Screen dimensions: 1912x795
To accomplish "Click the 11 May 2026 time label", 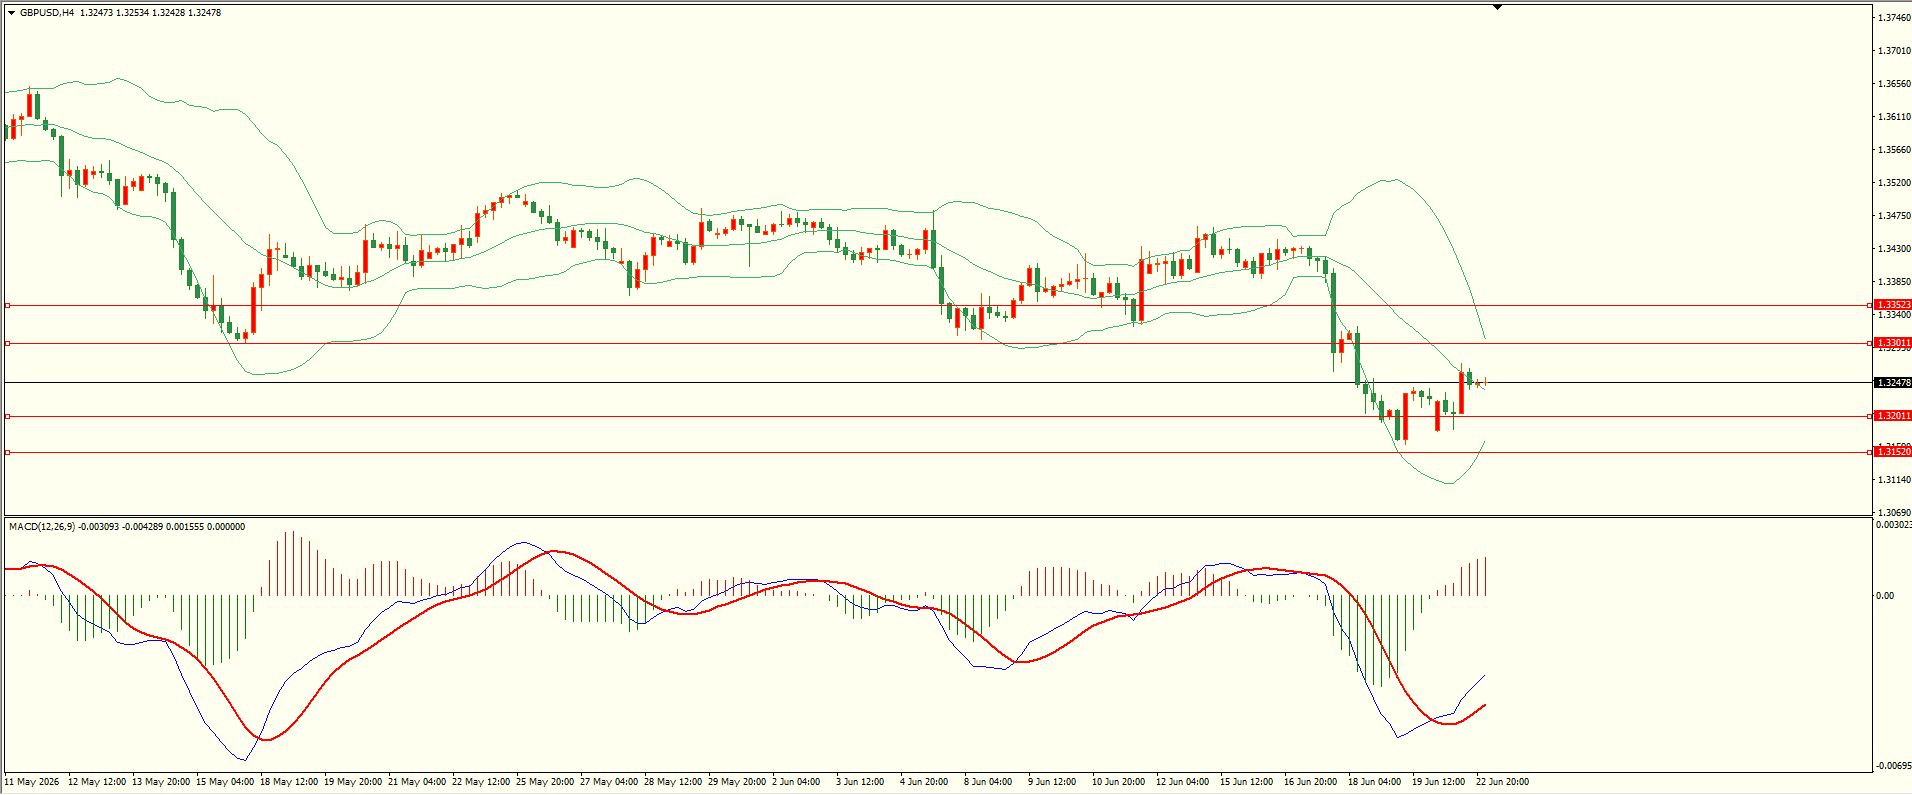I will pyautogui.click(x=32, y=782).
